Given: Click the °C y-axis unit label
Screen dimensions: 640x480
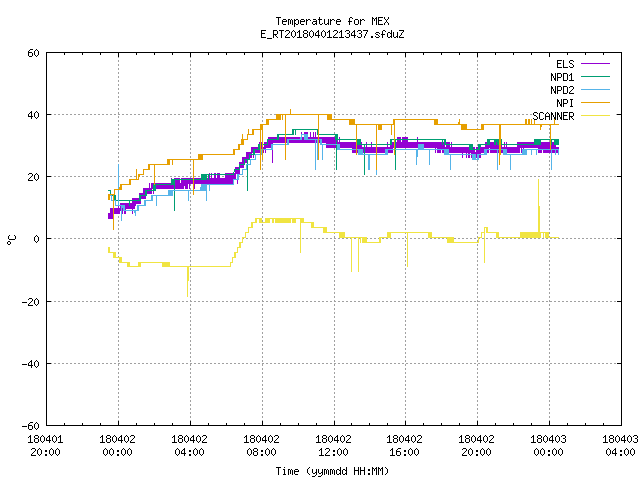Looking at the screenshot, I should click(x=11, y=240).
